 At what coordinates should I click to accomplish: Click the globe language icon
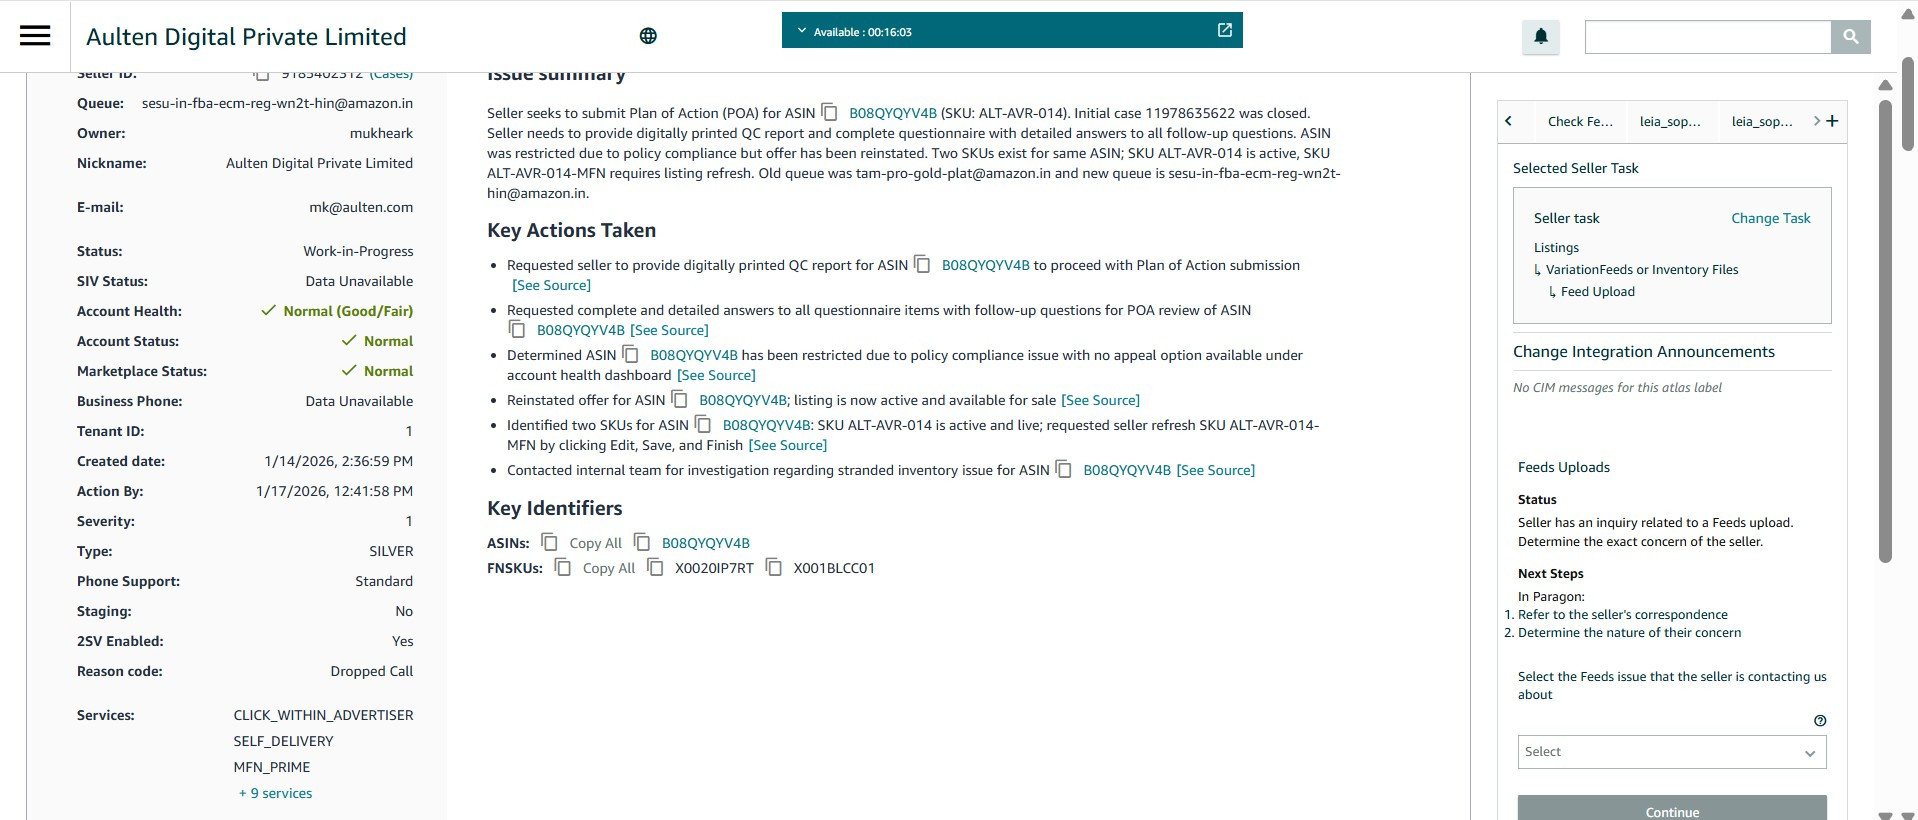pos(648,36)
